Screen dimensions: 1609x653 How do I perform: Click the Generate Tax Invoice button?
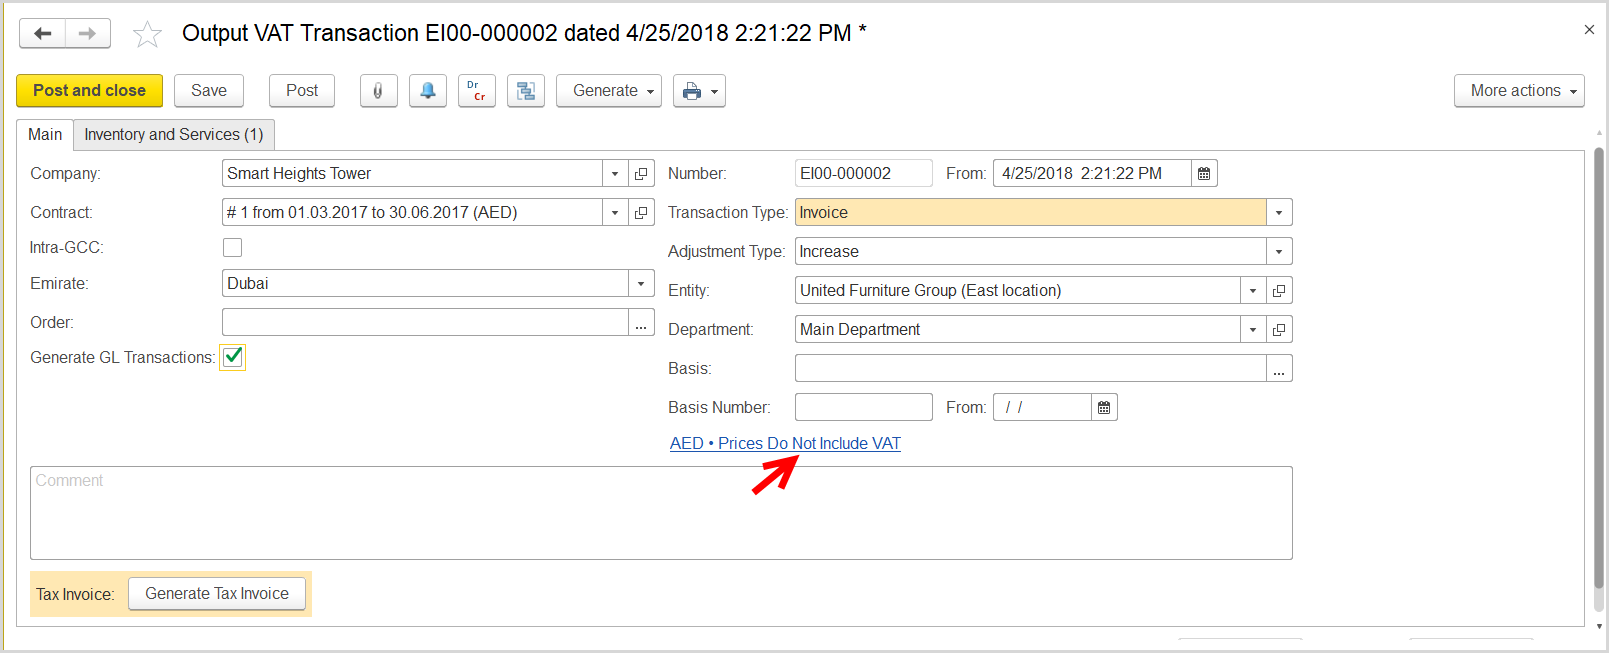tap(217, 594)
